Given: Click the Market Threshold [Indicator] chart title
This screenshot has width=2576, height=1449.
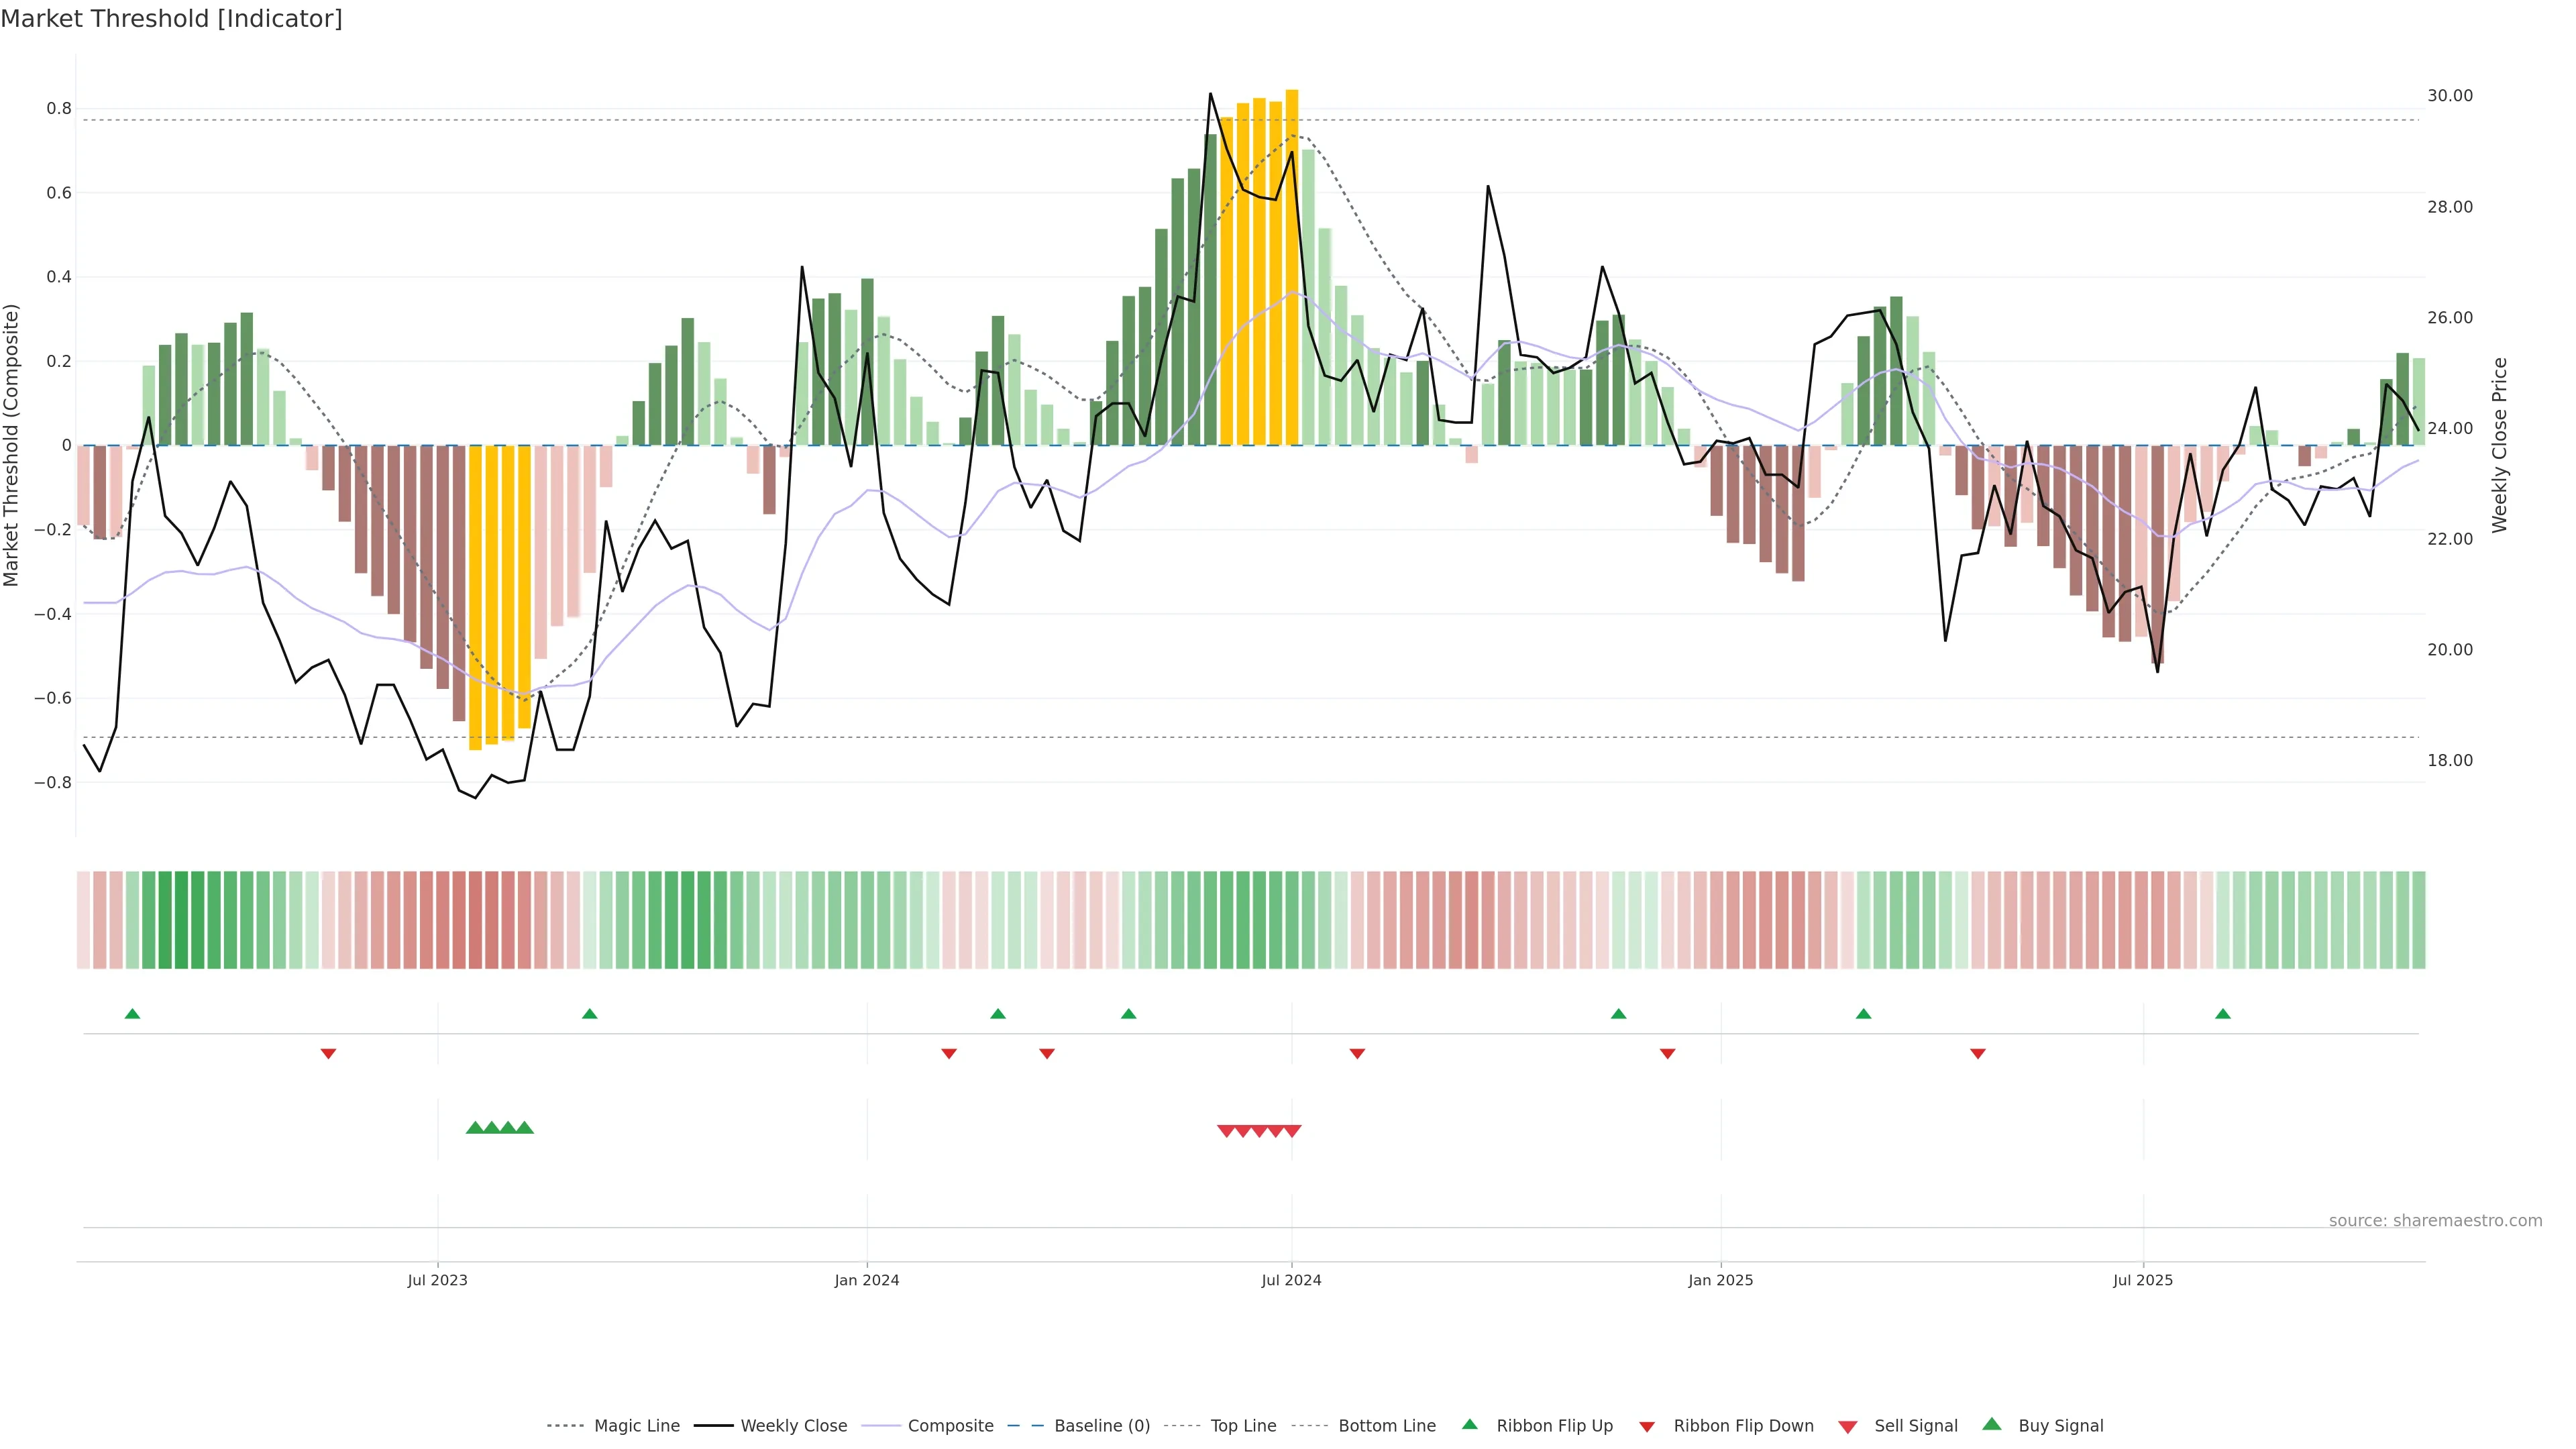Looking at the screenshot, I should click(x=171, y=19).
